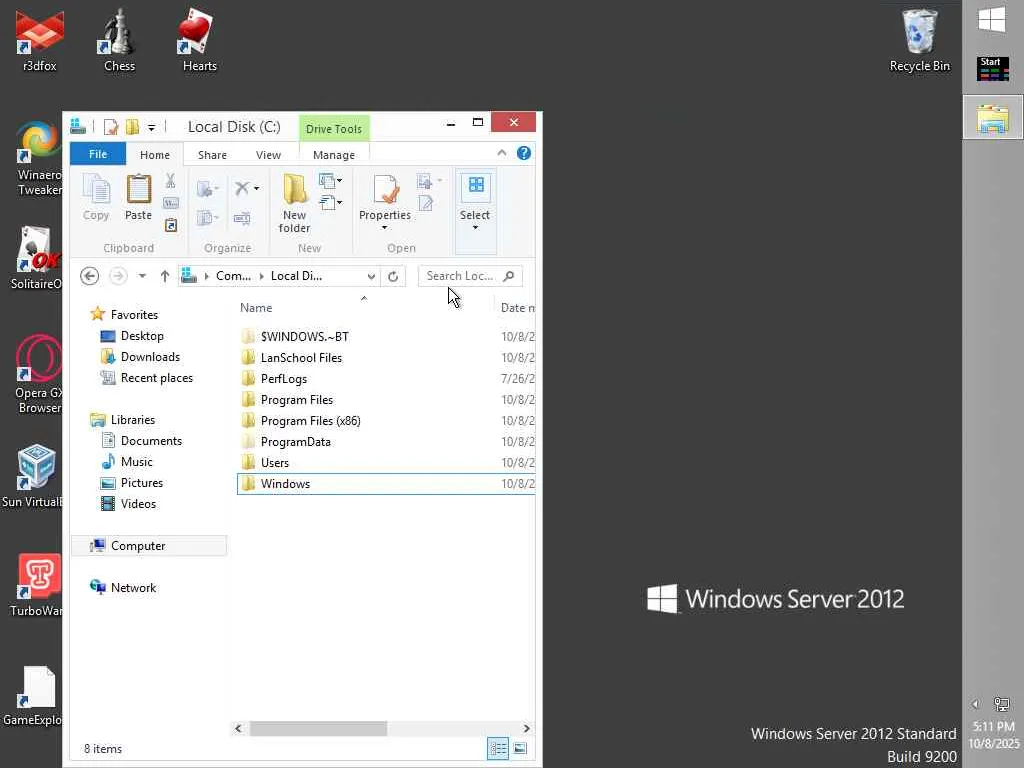Switch to the Manage ribbon tab
Viewport: 1024px width, 768px height.
tap(334, 155)
